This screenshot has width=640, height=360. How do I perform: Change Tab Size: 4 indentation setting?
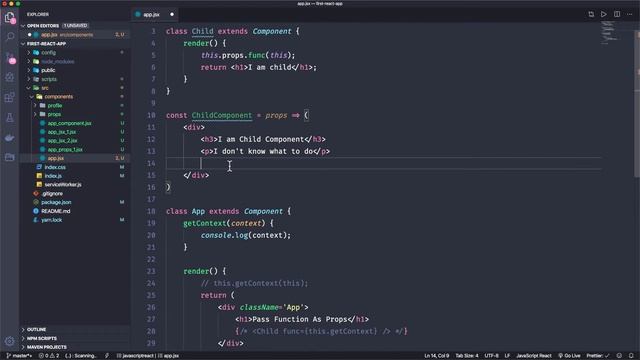point(467,356)
